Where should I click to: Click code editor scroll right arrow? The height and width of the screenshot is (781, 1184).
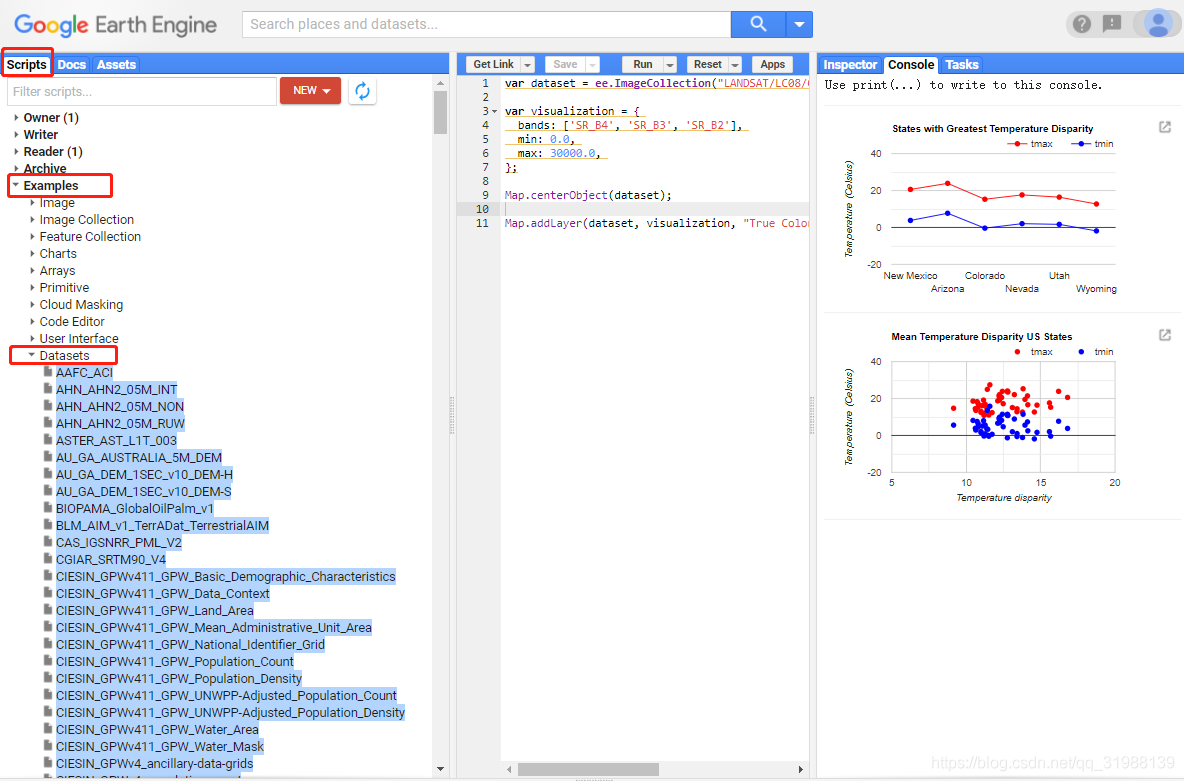pyautogui.click(x=800, y=769)
